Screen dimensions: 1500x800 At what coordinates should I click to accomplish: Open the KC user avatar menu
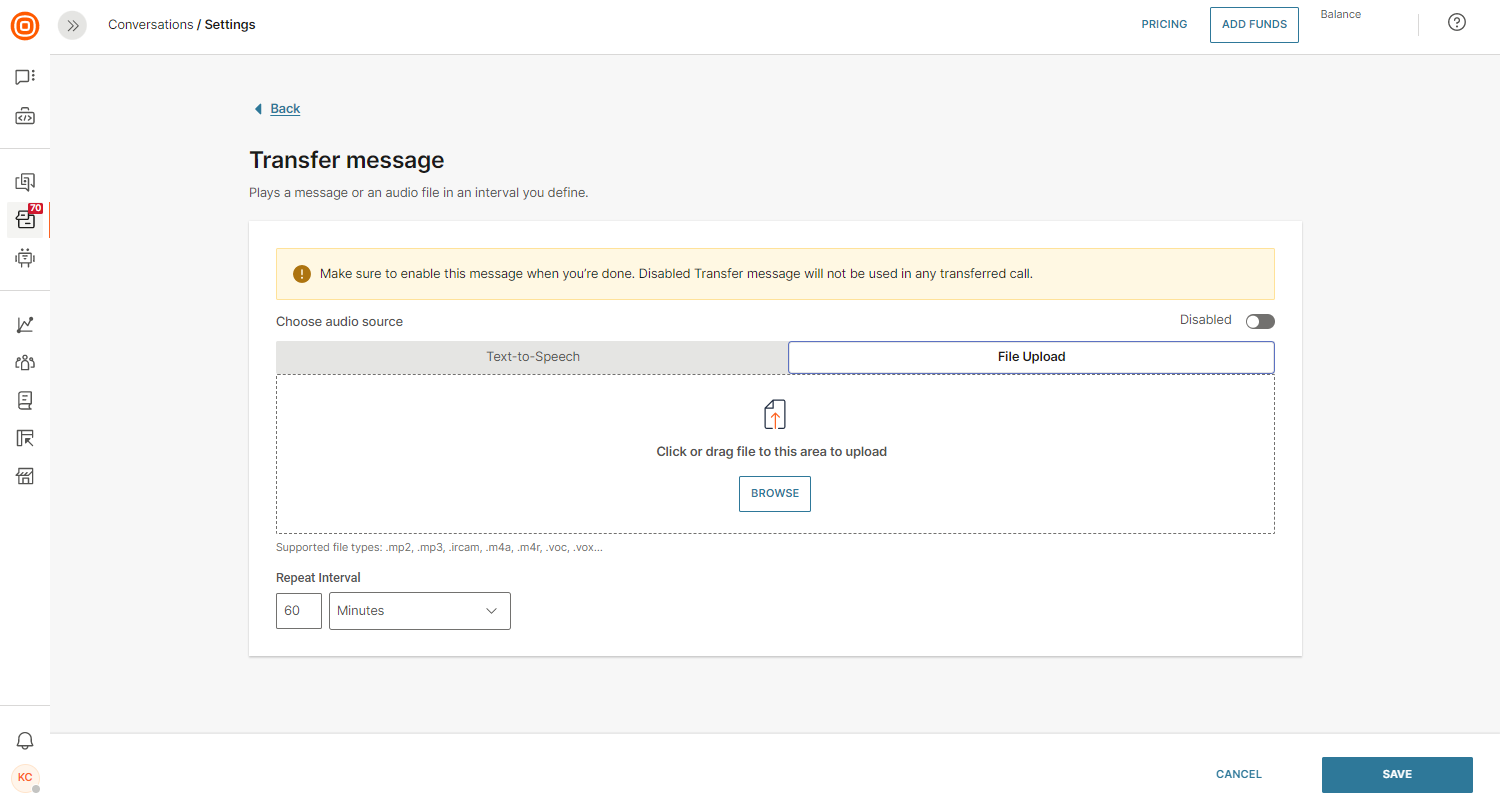pyautogui.click(x=25, y=777)
